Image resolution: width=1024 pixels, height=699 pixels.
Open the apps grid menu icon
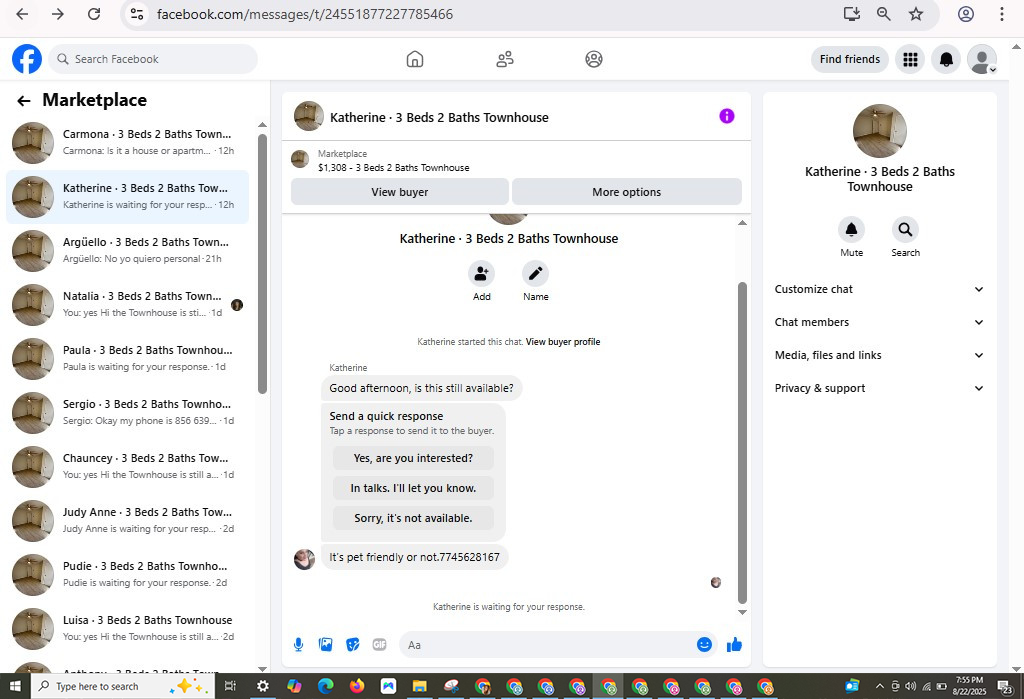pyautogui.click(x=910, y=59)
